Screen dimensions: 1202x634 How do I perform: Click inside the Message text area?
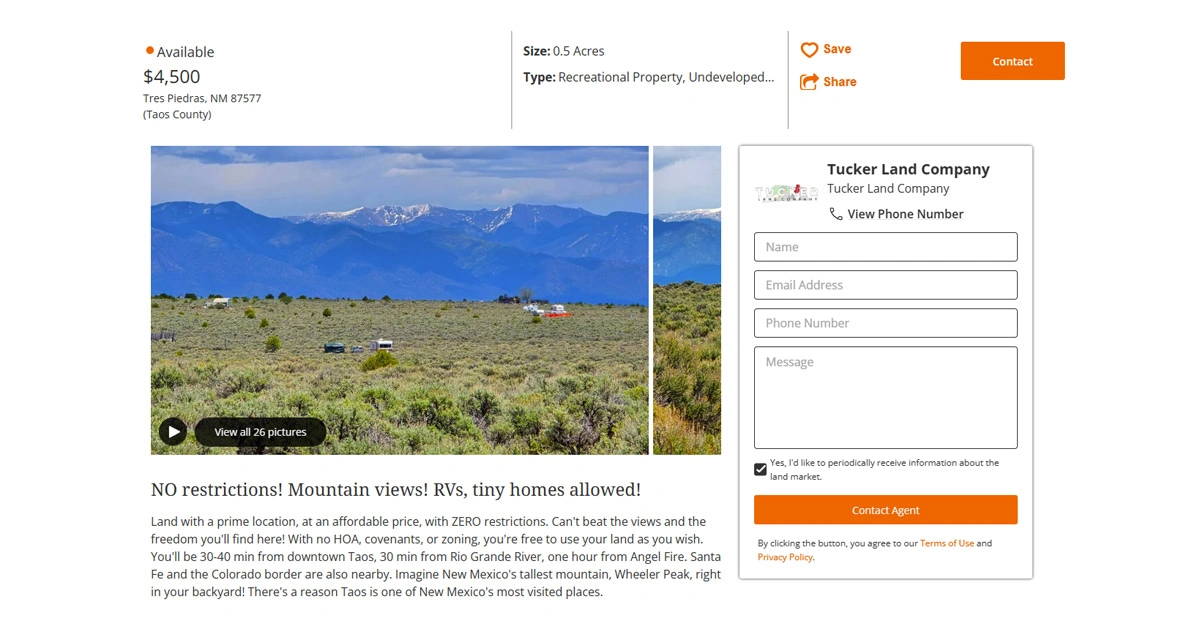tap(885, 397)
